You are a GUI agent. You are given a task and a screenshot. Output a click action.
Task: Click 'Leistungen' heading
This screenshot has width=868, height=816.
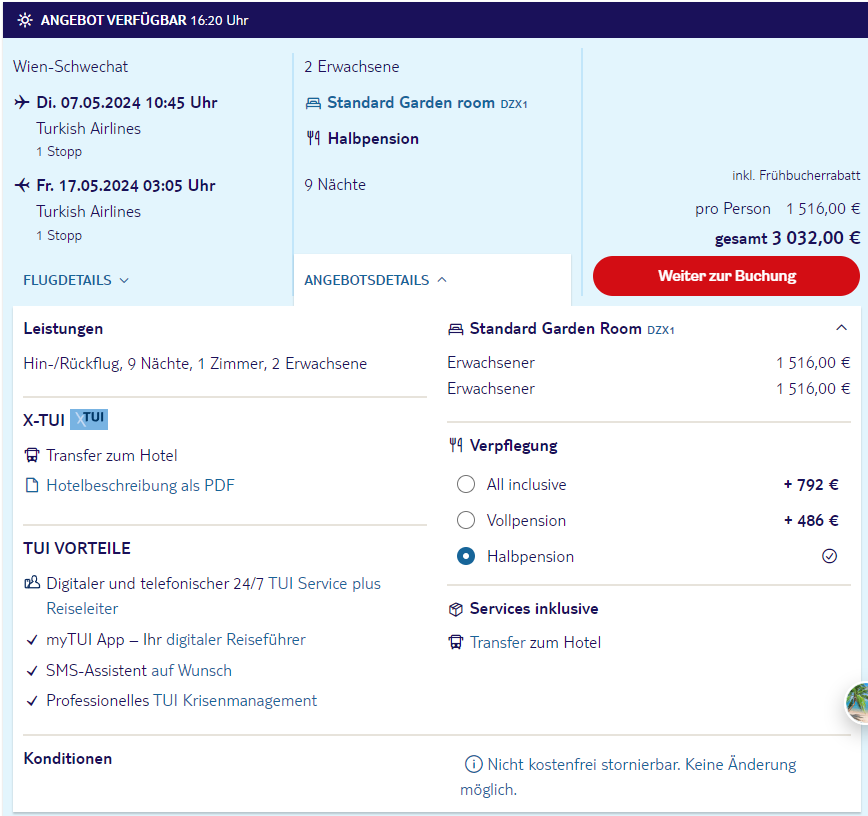pos(63,329)
